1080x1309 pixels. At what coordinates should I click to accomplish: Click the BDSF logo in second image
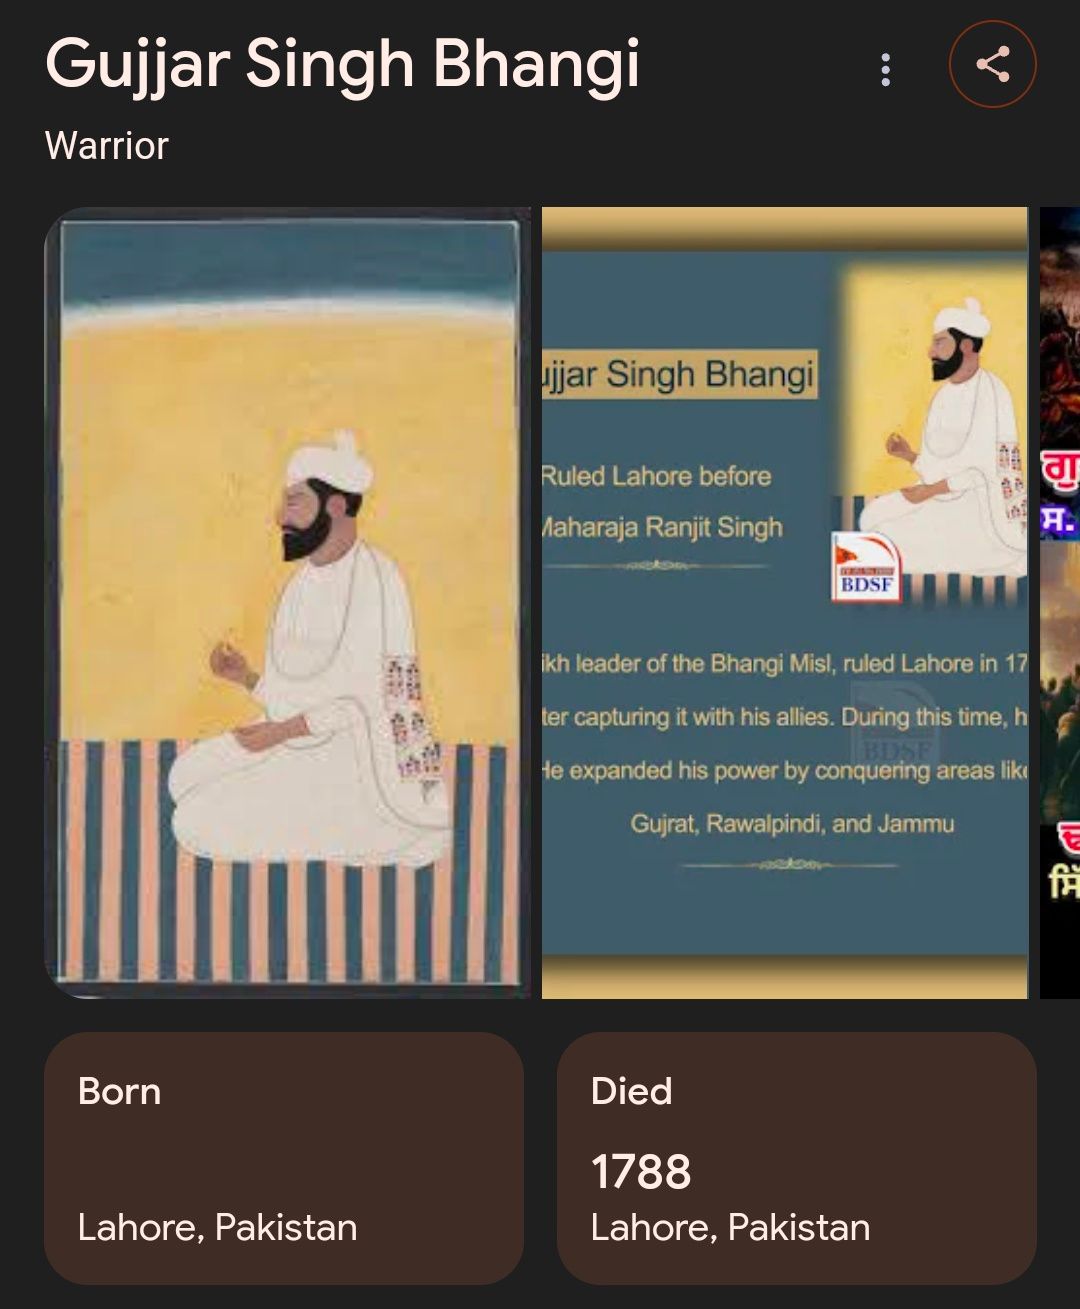pos(866,568)
